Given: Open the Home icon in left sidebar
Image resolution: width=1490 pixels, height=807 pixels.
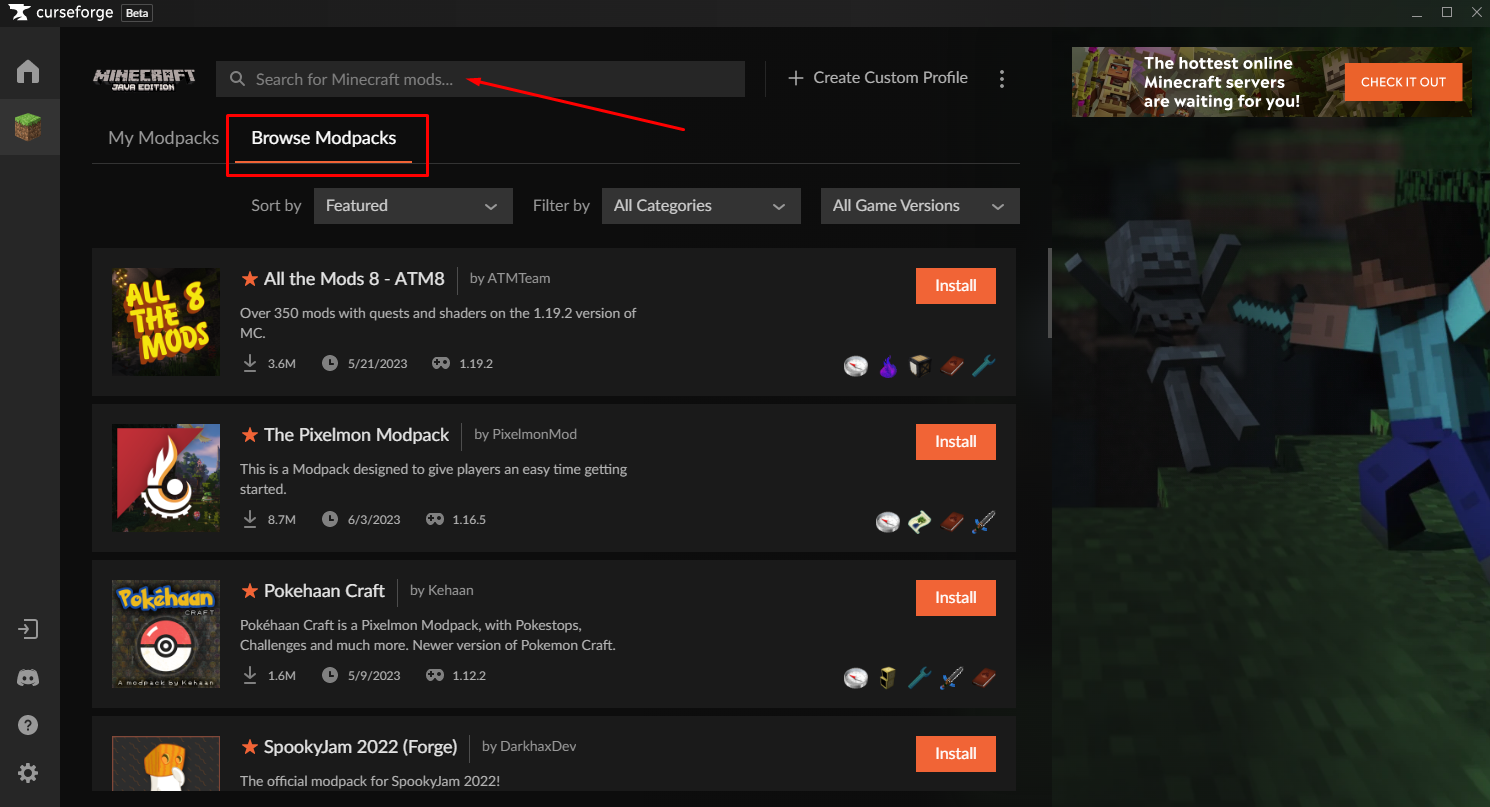Looking at the screenshot, I should [28, 72].
